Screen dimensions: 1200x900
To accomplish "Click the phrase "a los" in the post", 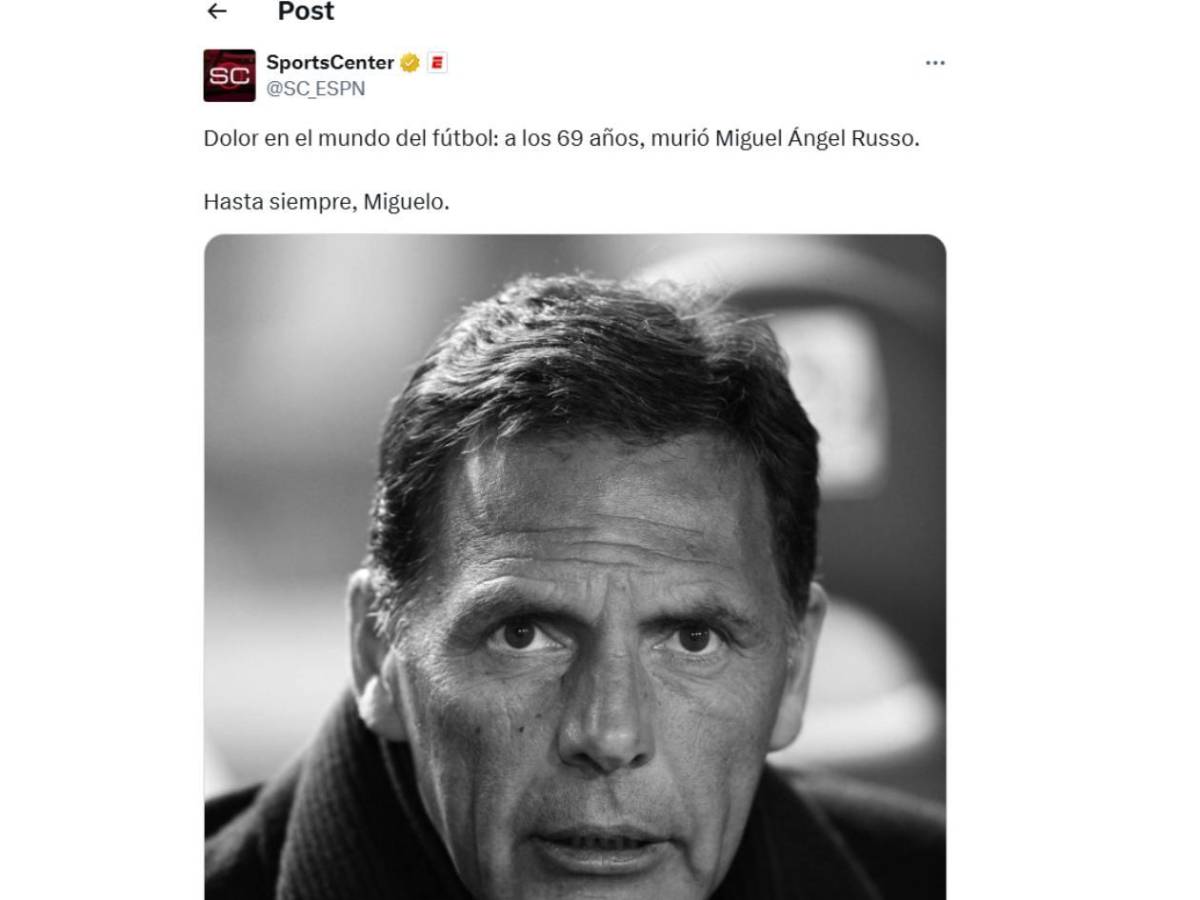I will click(x=530, y=139).
